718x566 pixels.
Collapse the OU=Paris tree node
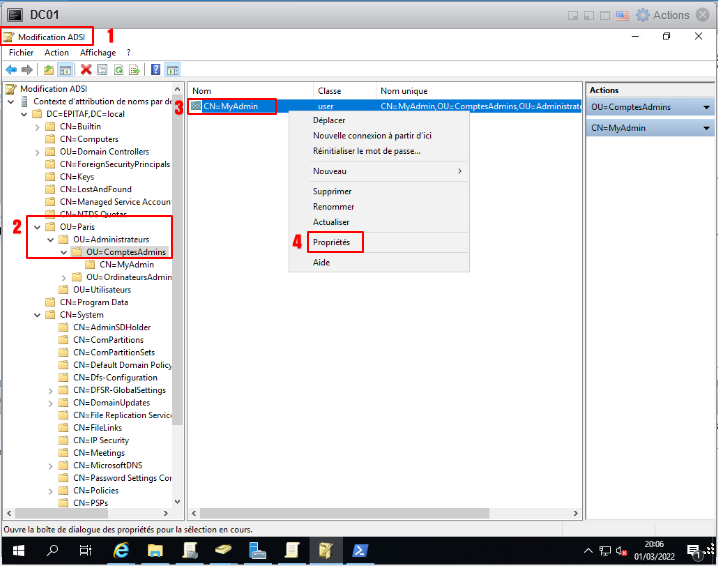[37, 227]
